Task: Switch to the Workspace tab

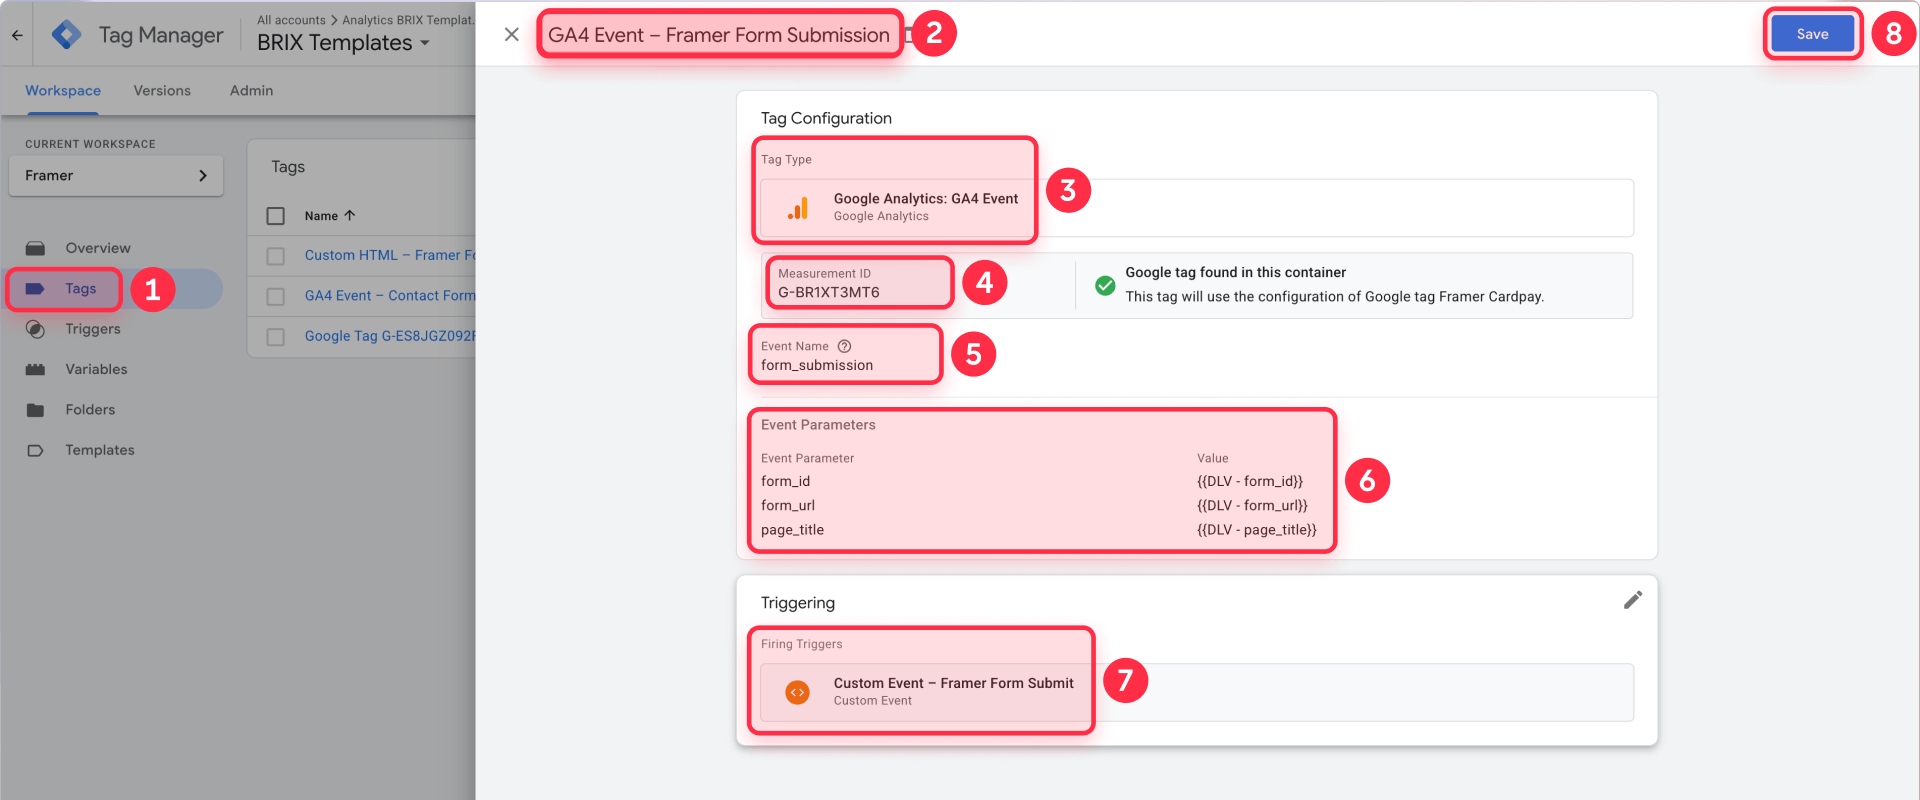Action: pos(63,90)
